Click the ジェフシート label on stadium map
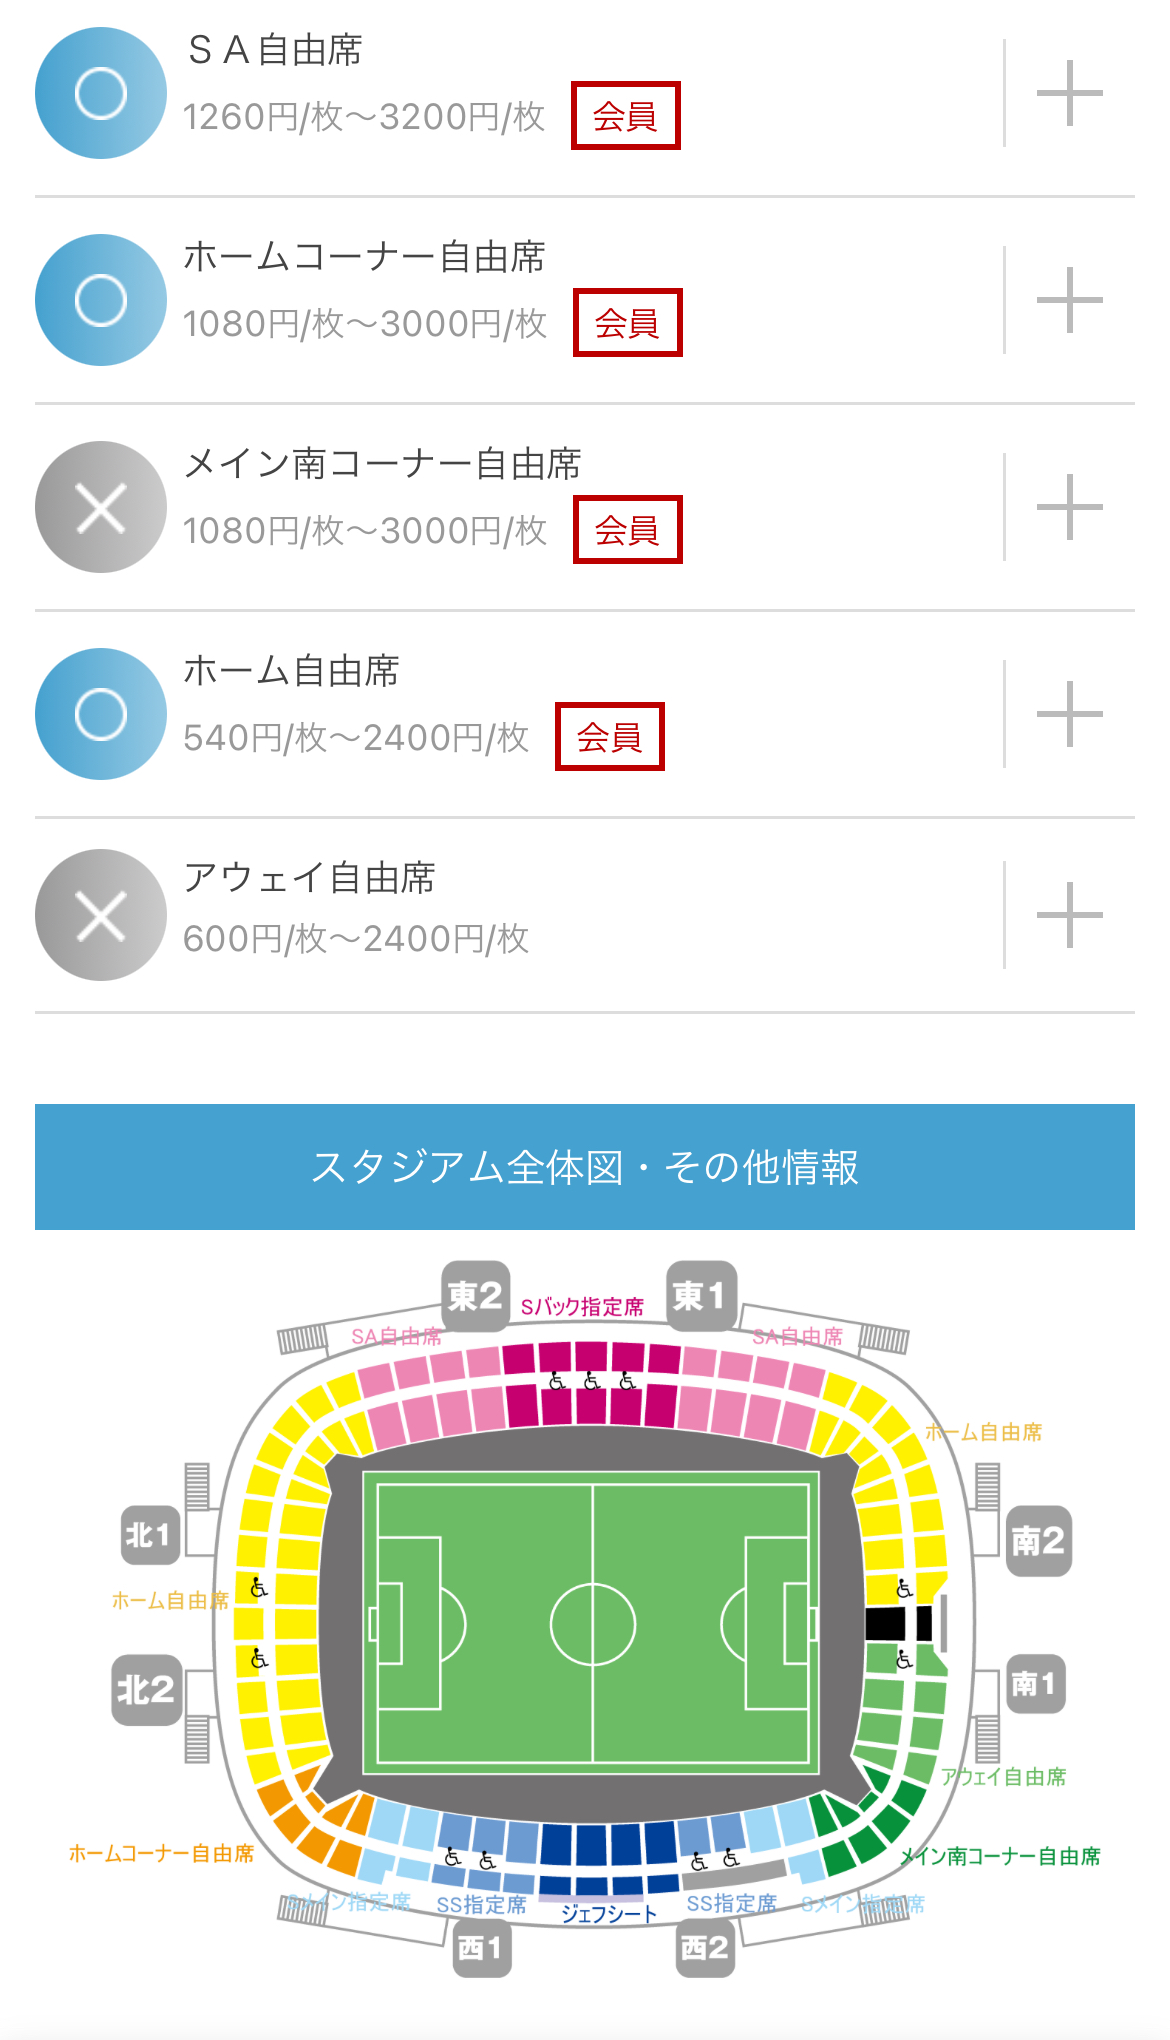Image resolution: width=1170 pixels, height=2040 pixels. pyautogui.click(x=609, y=1913)
